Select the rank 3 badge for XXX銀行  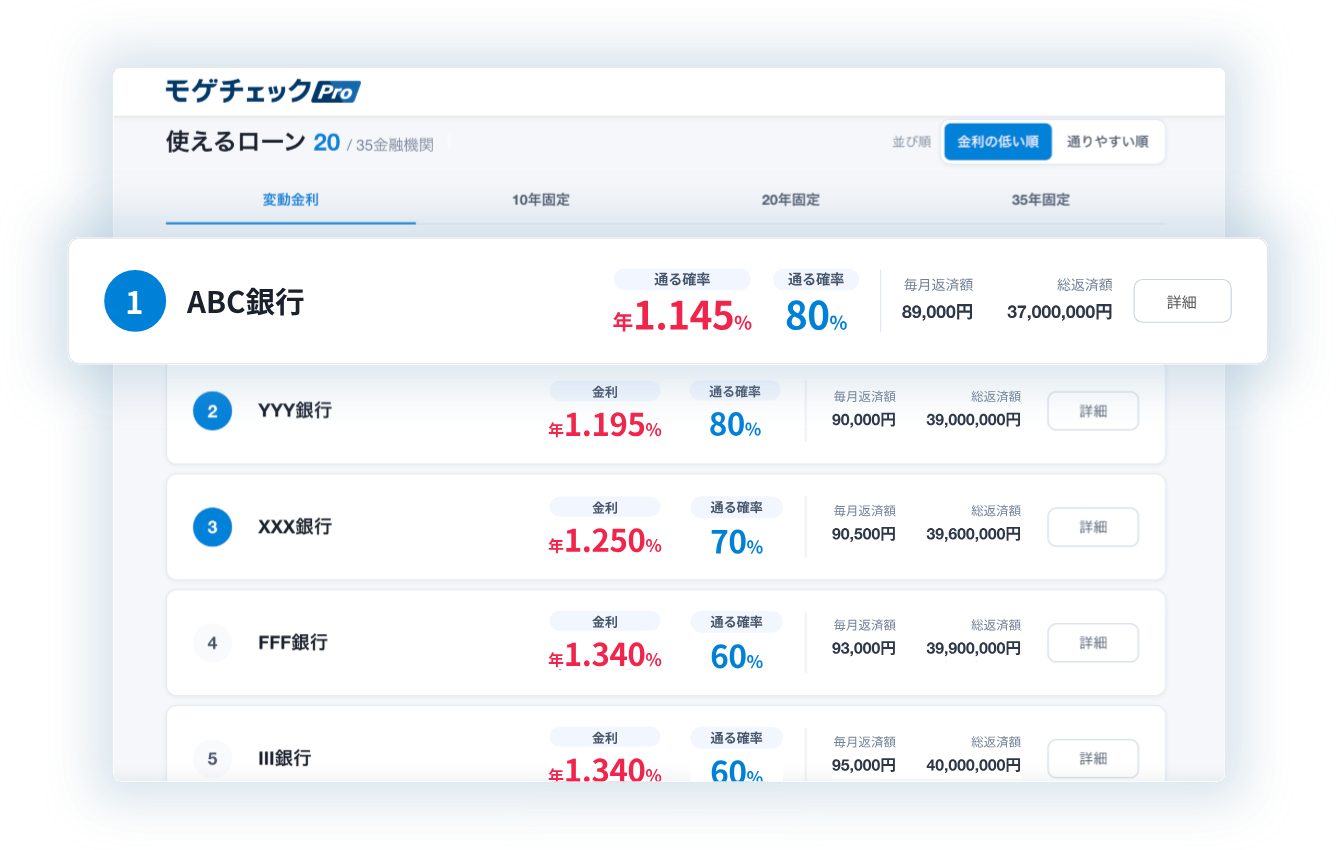pos(212,527)
